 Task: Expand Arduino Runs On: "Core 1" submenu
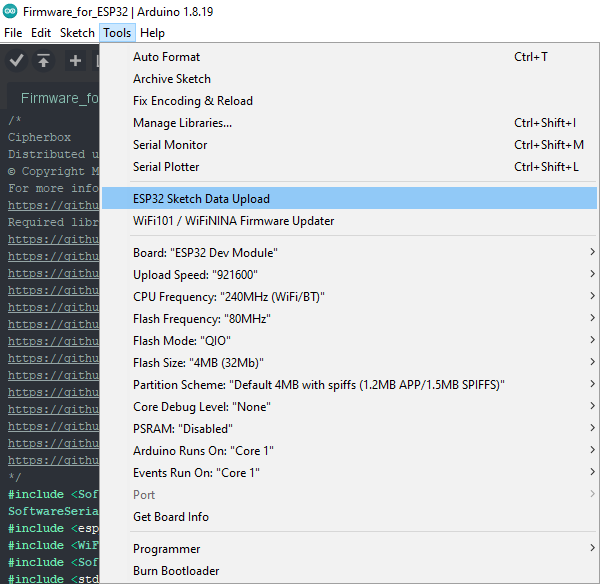(x=349, y=451)
